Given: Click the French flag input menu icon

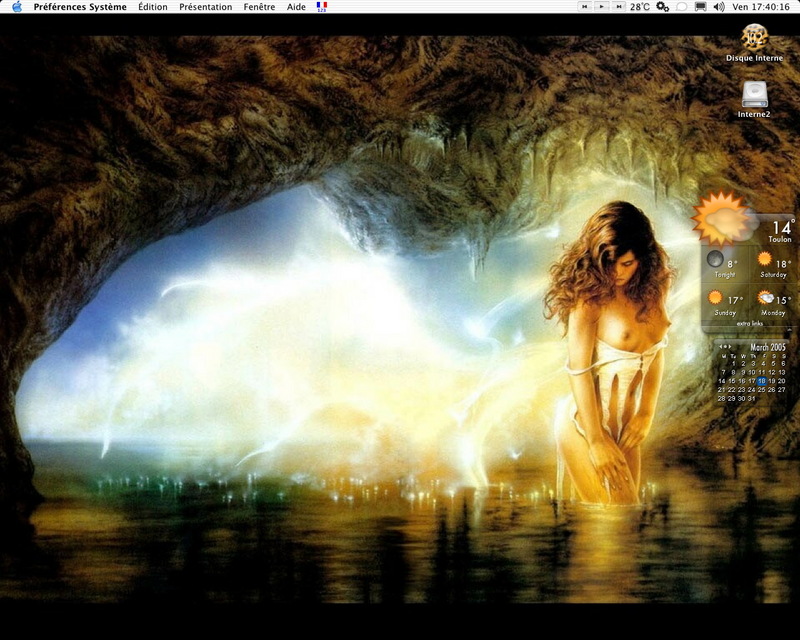Looking at the screenshot, I should (321, 7).
